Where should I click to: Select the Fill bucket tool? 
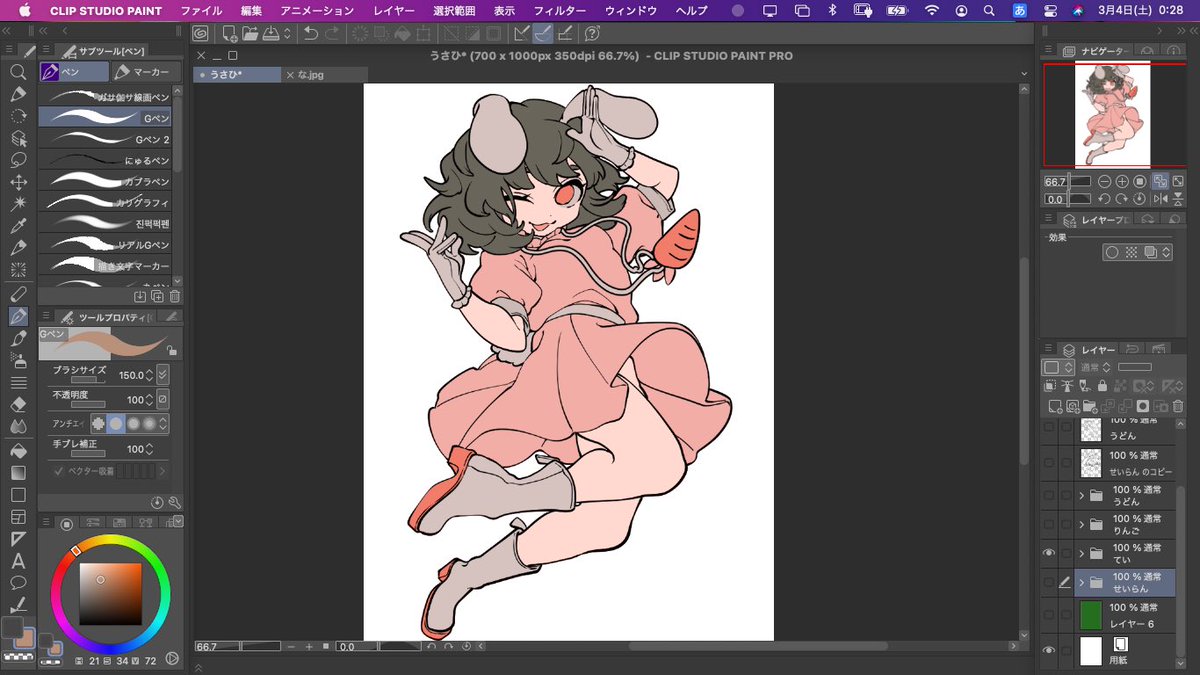coord(18,450)
